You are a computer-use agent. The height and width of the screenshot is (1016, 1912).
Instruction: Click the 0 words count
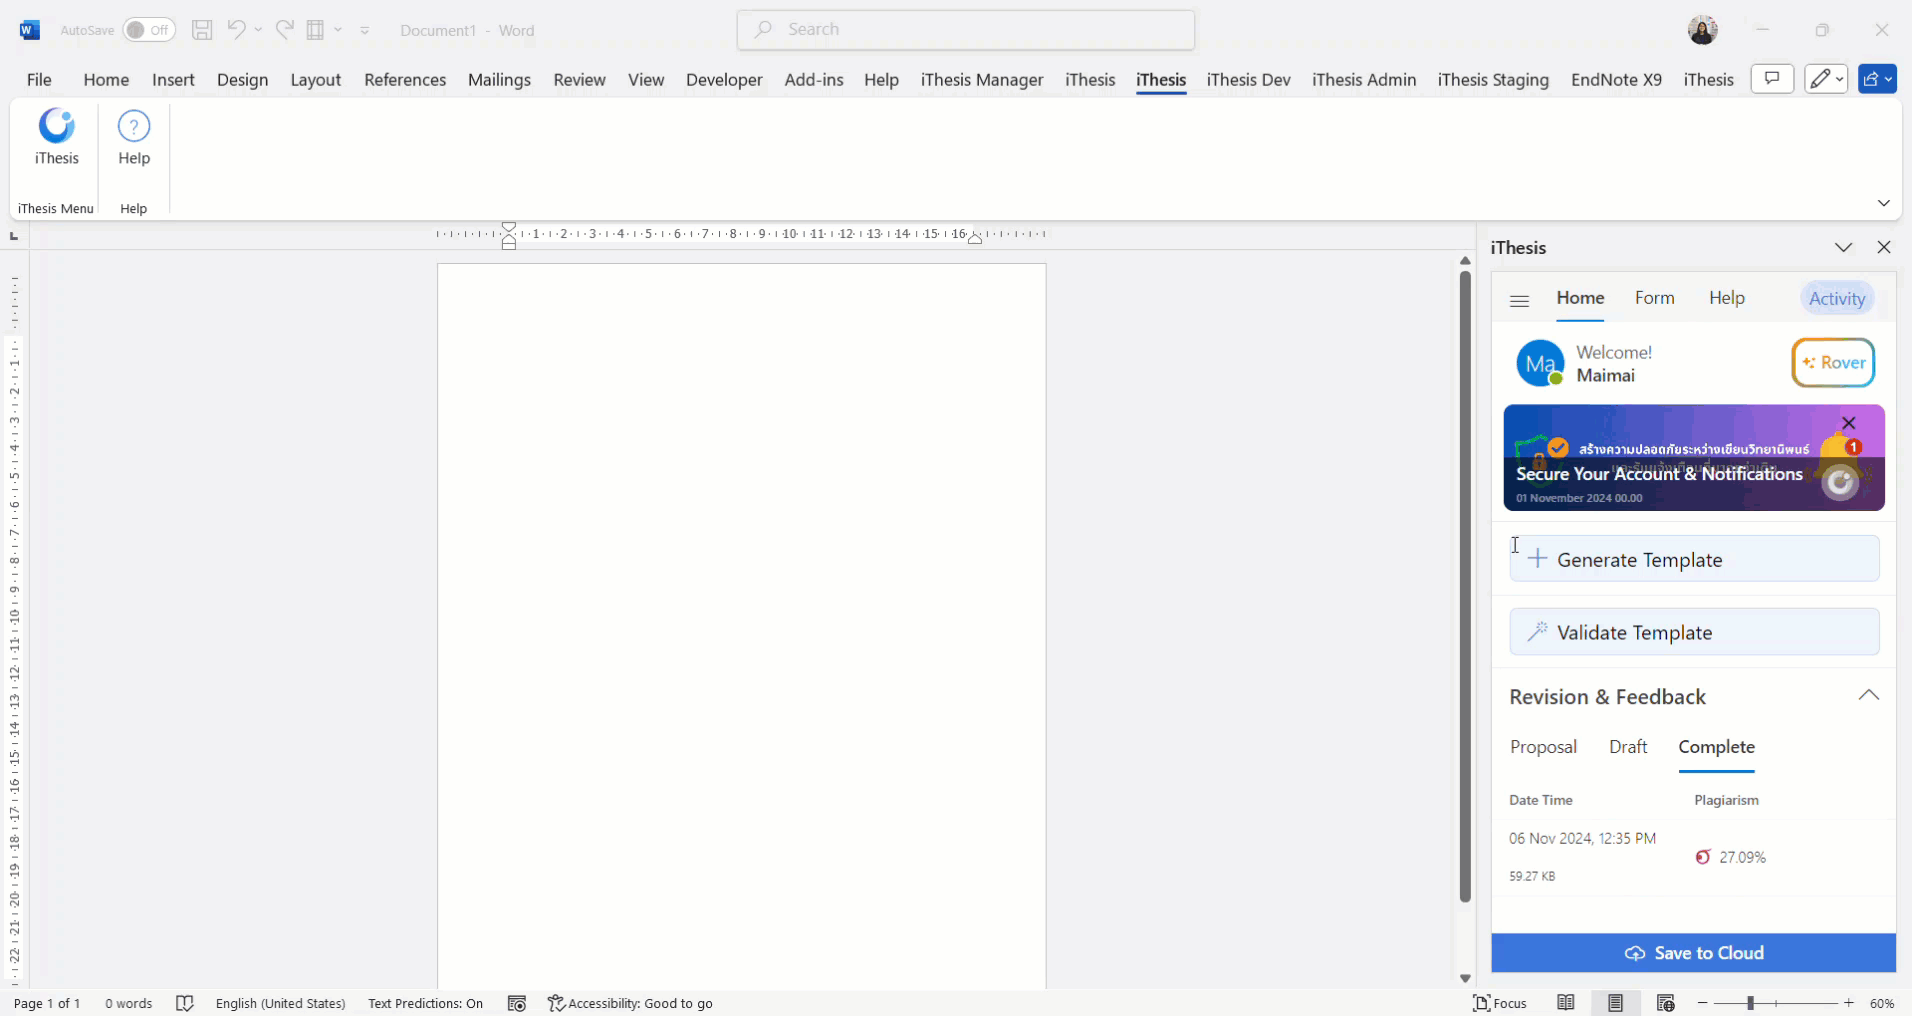(x=129, y=1003)
